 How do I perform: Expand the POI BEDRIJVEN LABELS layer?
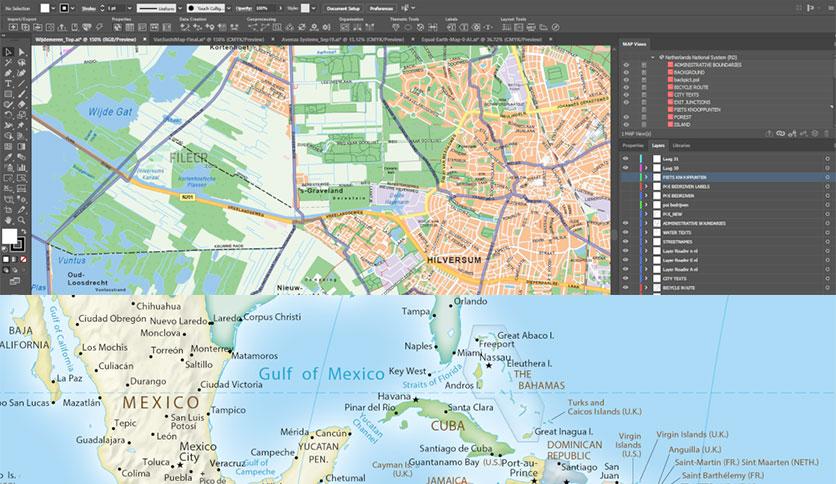[646, 187]
